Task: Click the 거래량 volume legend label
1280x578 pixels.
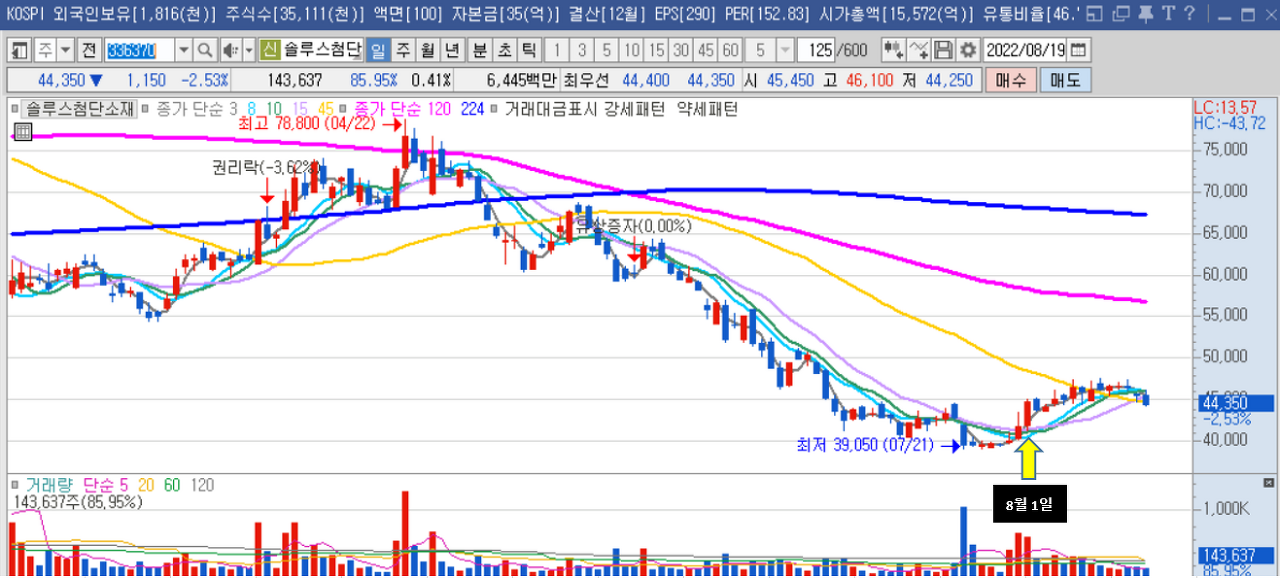Action: click(51, 485)
